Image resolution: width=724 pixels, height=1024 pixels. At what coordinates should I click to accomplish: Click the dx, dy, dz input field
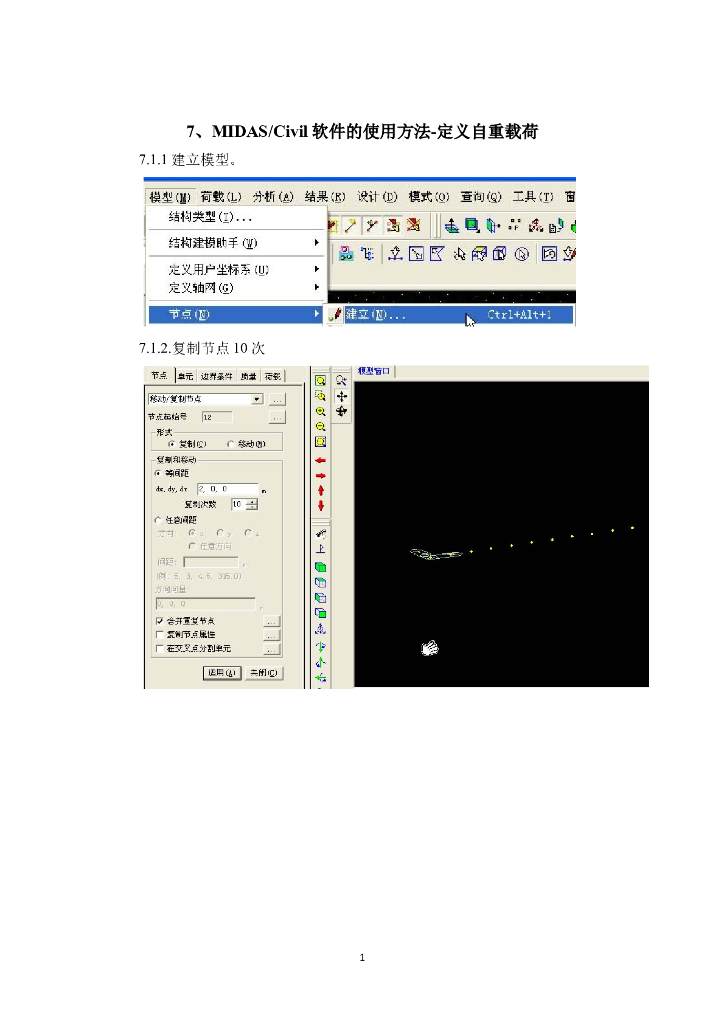pyautogui.click(x=228, y=489)
